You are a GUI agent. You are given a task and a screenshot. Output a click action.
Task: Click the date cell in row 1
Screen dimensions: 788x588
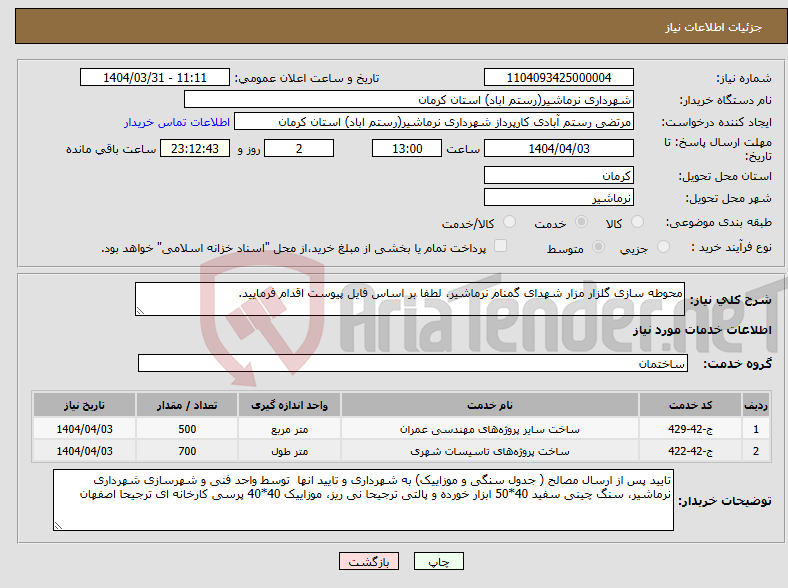pyautogui.click(x=84, y=429)
